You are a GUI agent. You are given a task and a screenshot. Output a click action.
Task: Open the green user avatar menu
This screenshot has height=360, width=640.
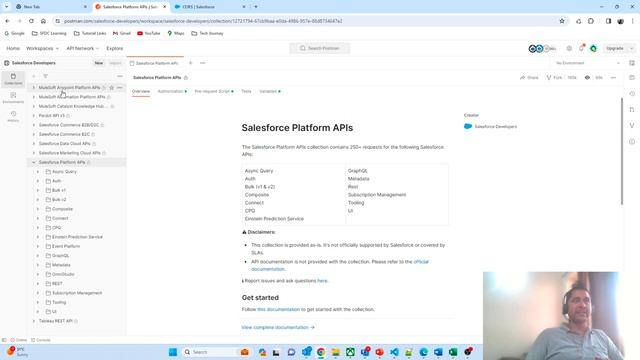593,49
